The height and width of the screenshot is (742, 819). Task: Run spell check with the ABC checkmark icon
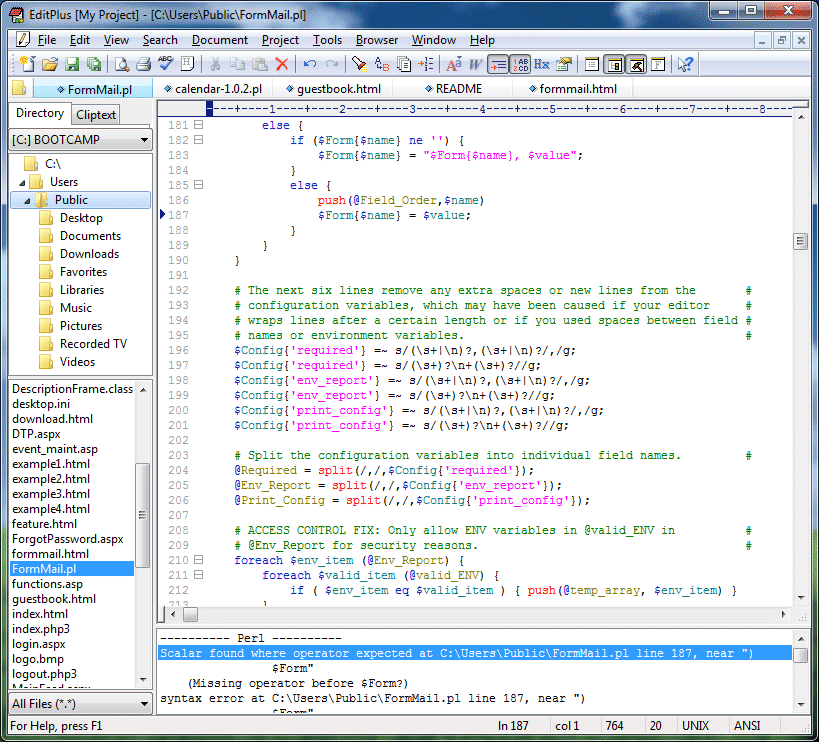click(166, 64)
